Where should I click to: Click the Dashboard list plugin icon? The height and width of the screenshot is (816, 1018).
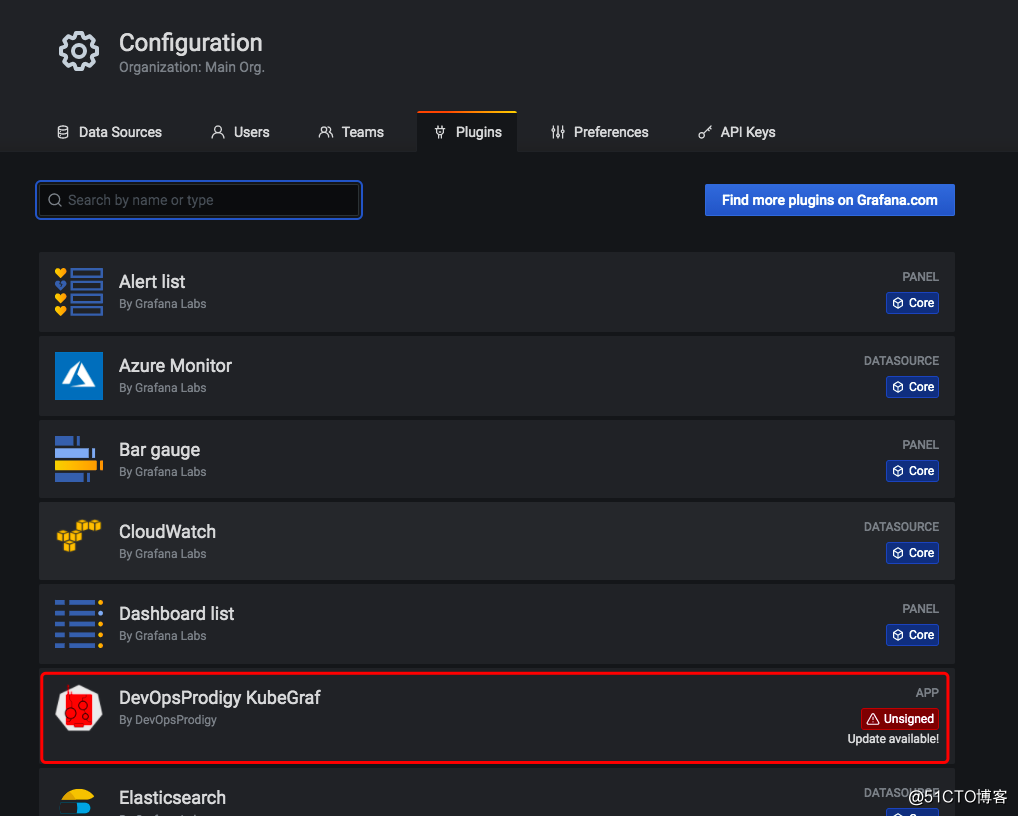(x=79, y=624)
